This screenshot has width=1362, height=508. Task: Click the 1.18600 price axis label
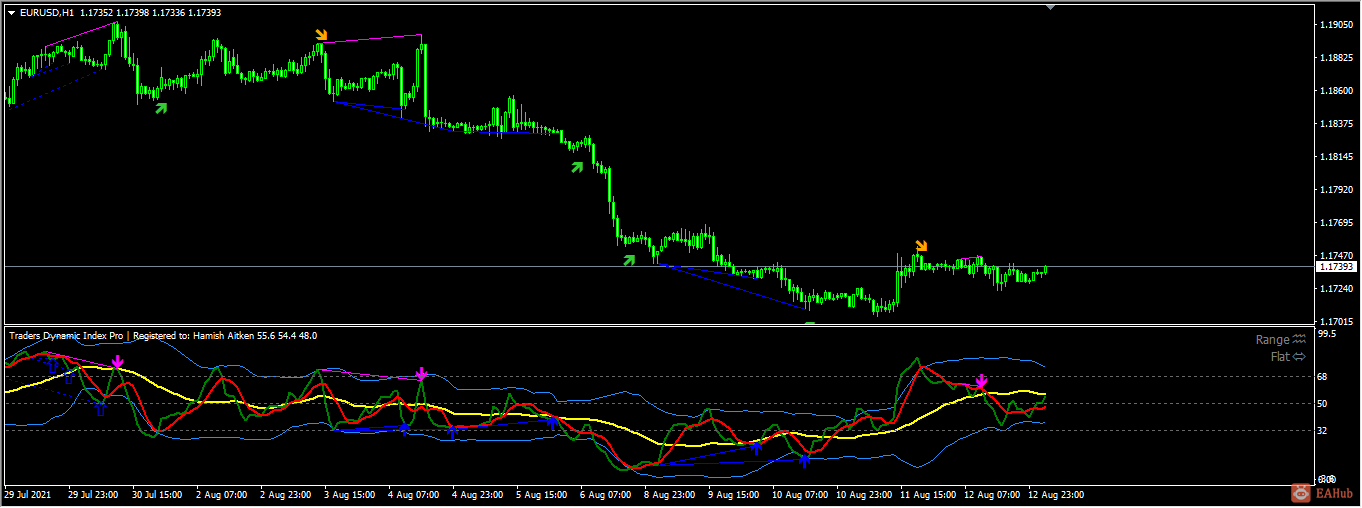pos(1337,91)
